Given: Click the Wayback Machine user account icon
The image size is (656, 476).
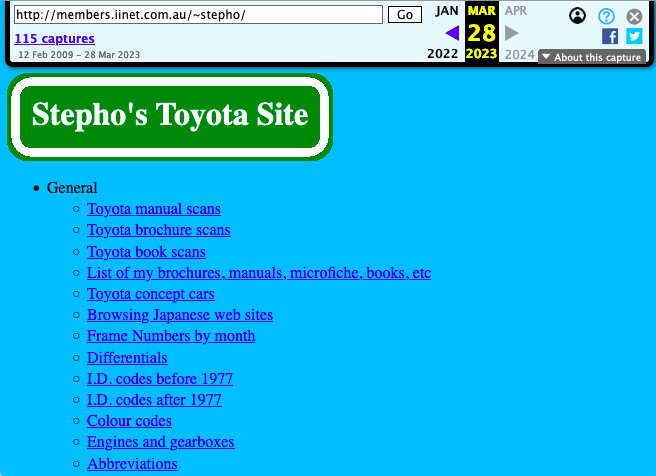Looking at the screenshot, I should coord(577,16).
